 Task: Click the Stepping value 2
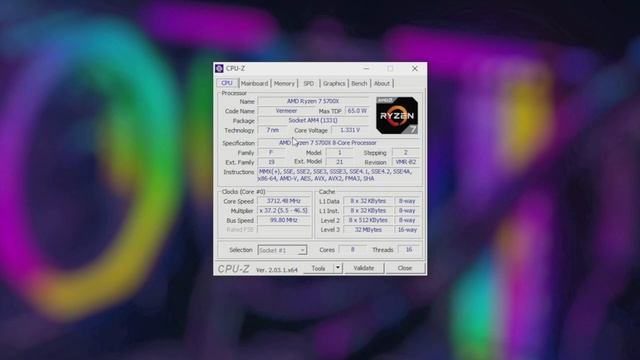(x=406, y=152)
